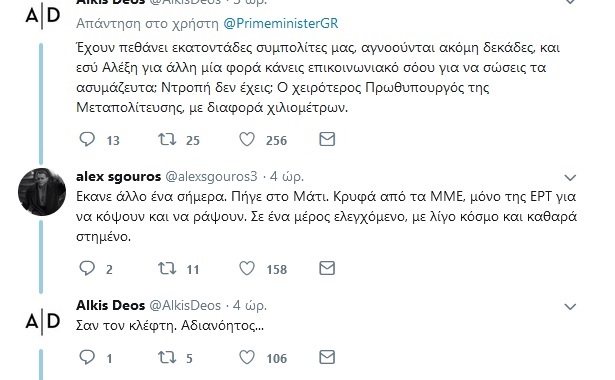
Task: Reply to Alkis Deos tweet with 13 replies
Action: [x=87, y=139]
